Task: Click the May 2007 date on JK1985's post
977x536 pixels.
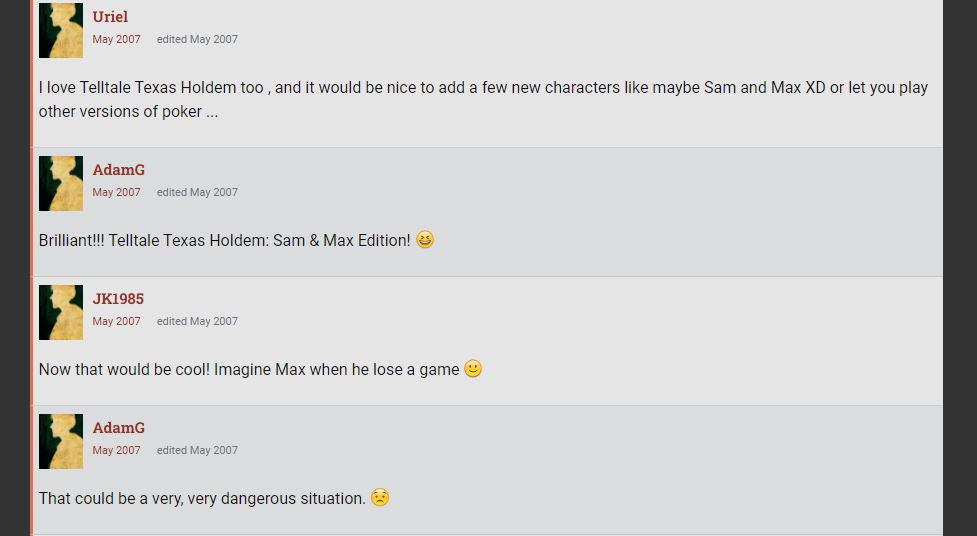Action: pyautogui.click(x=116, y=322)
